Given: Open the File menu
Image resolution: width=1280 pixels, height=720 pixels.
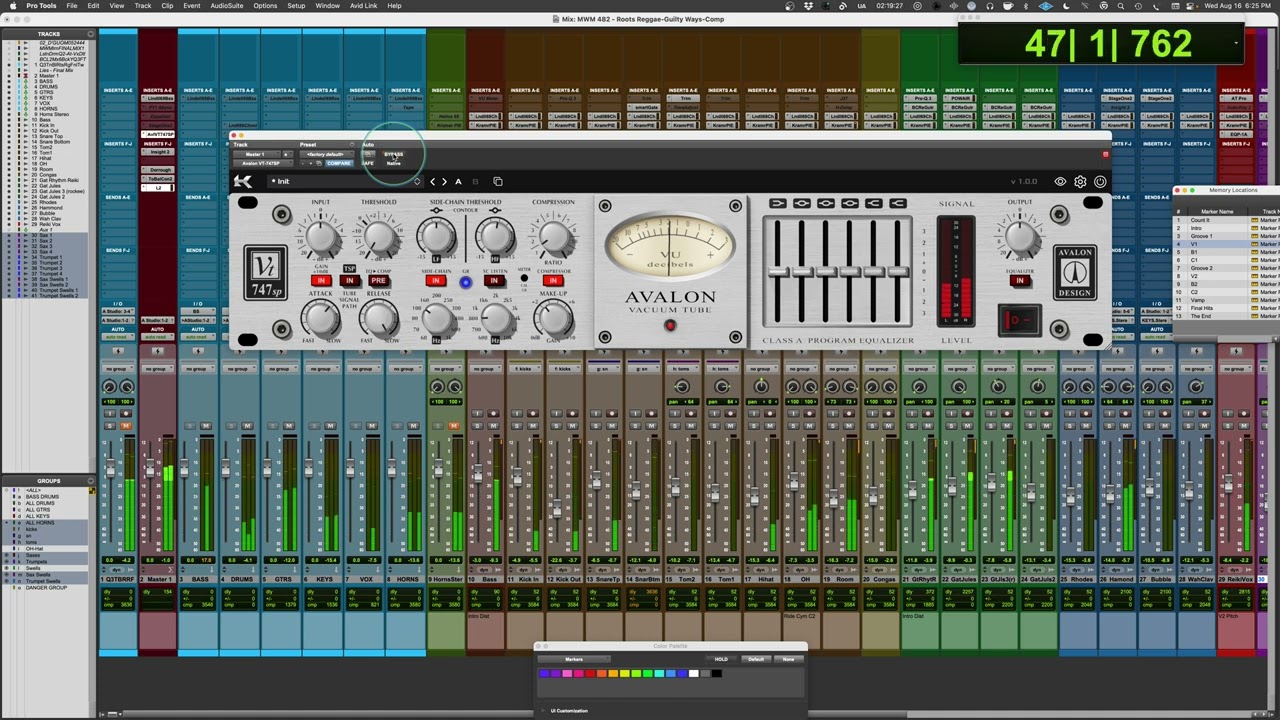Looking at the screenshot, I should pos(72,6).
